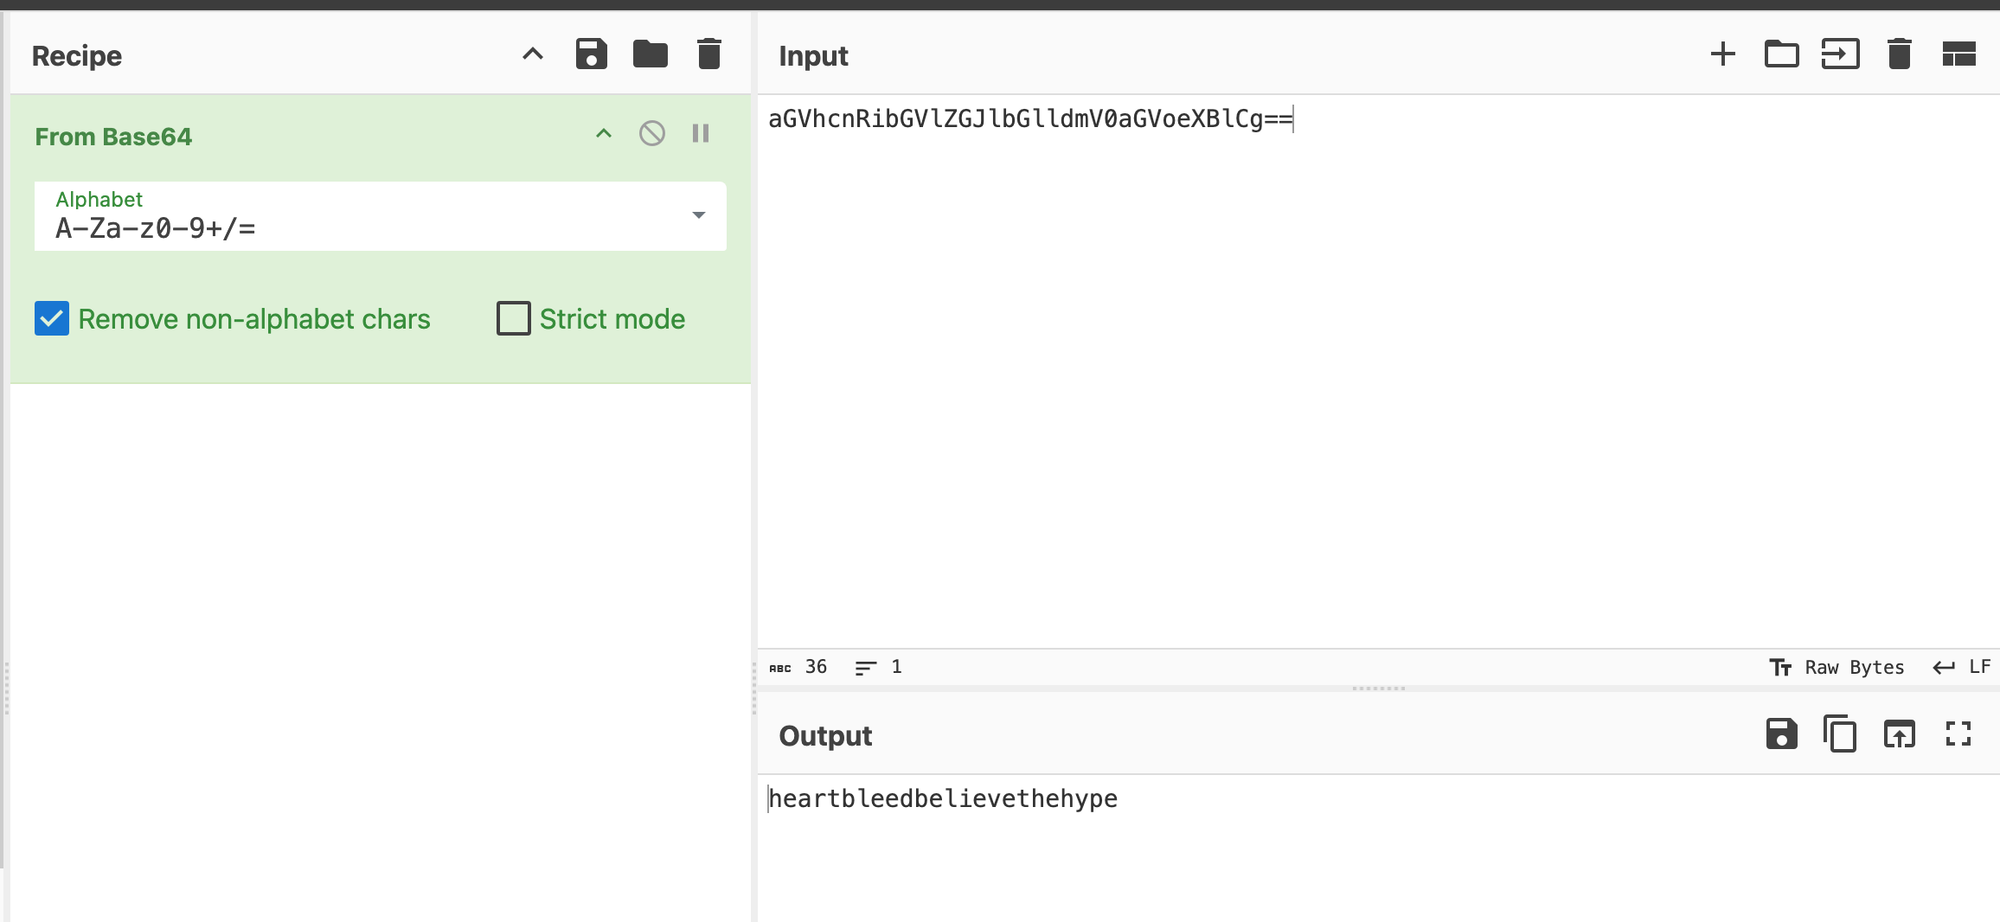Add a new input tab

pyautogui.click(x=1722, y=54)
